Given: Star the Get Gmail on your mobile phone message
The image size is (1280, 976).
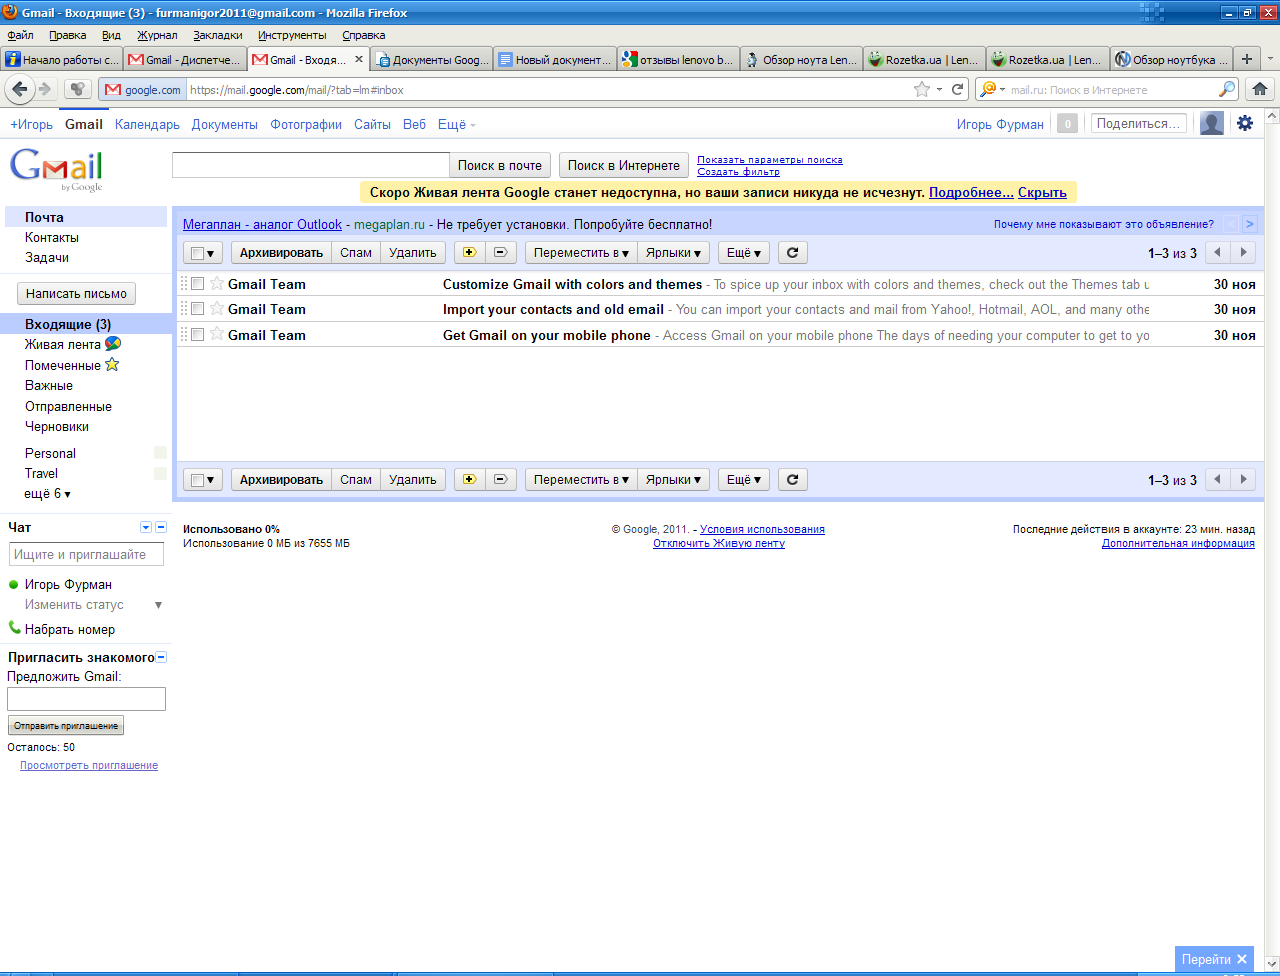Looking at the screenshot, I should click(x=217, y=335).
